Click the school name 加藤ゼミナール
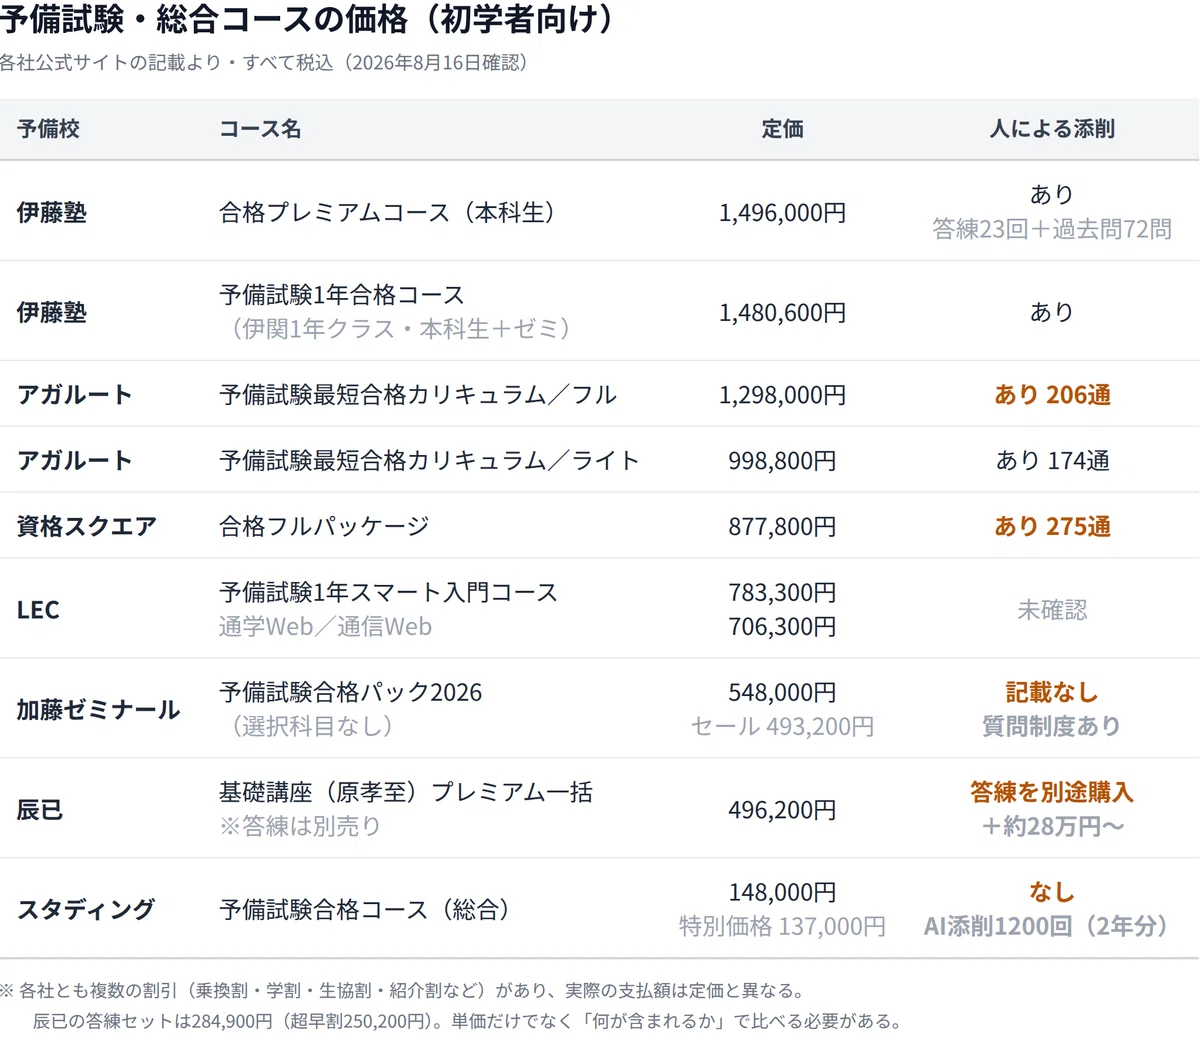The image size is (1200, 1037). (x=99, y=710)
